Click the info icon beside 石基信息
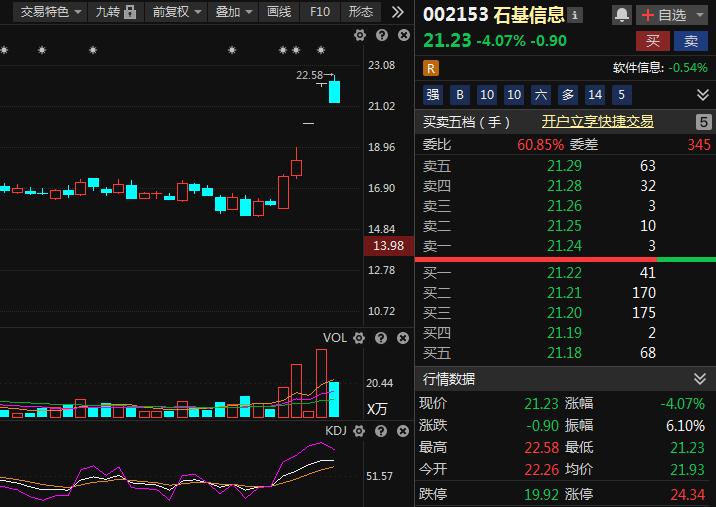 575,15
